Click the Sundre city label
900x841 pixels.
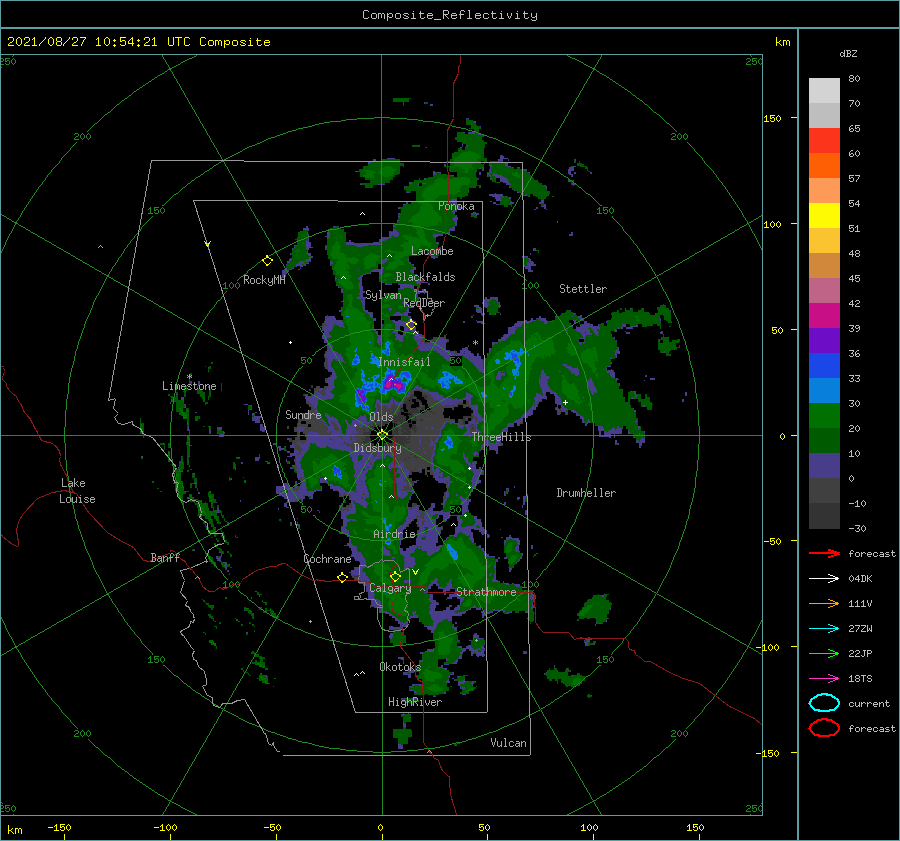pos(303,415)
